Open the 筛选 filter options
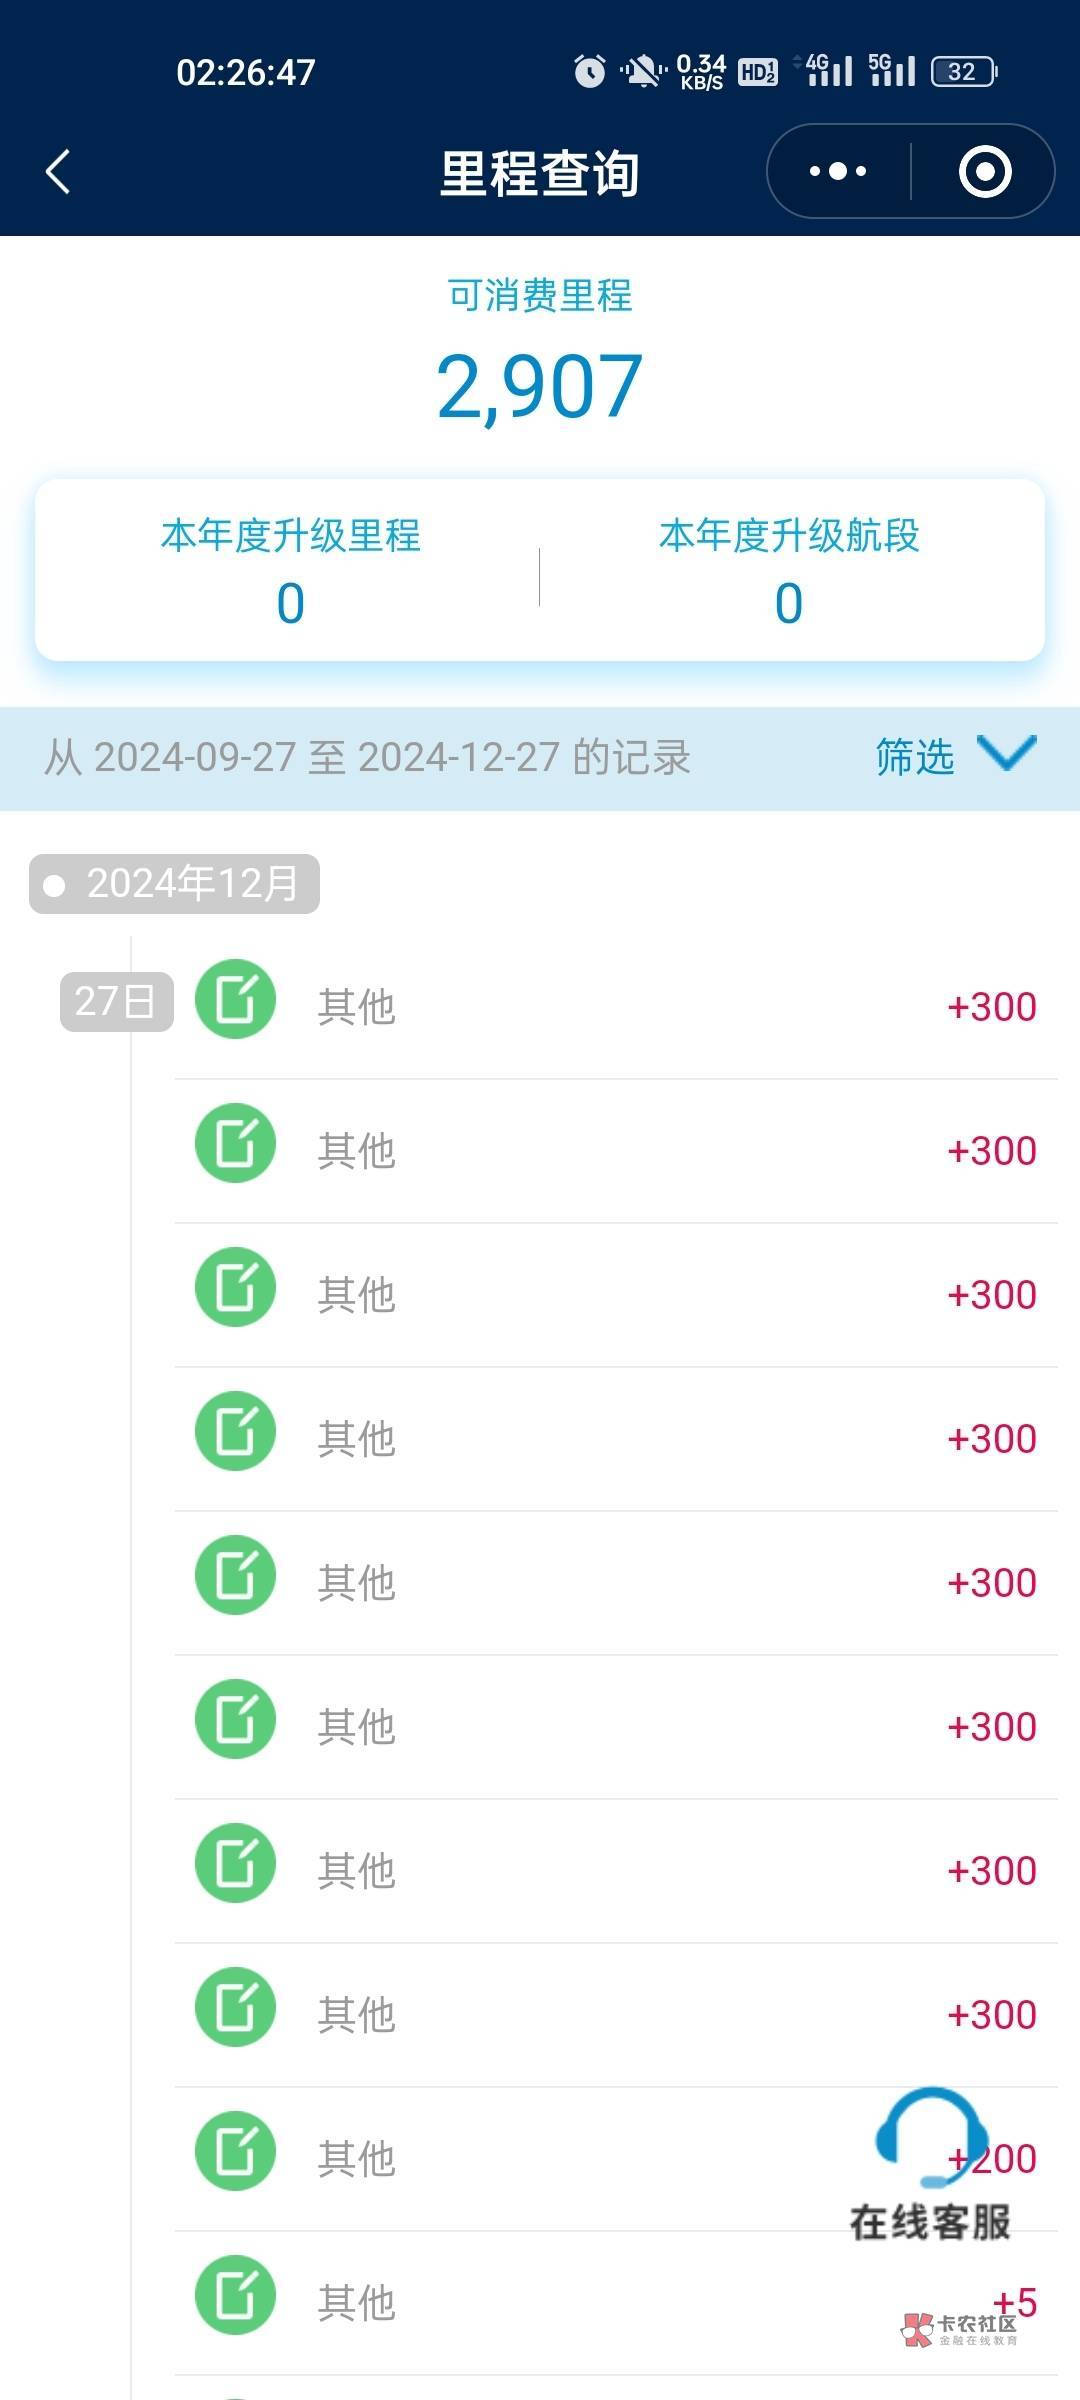Screen dimensions: 1080x2400 click(915, 757)
